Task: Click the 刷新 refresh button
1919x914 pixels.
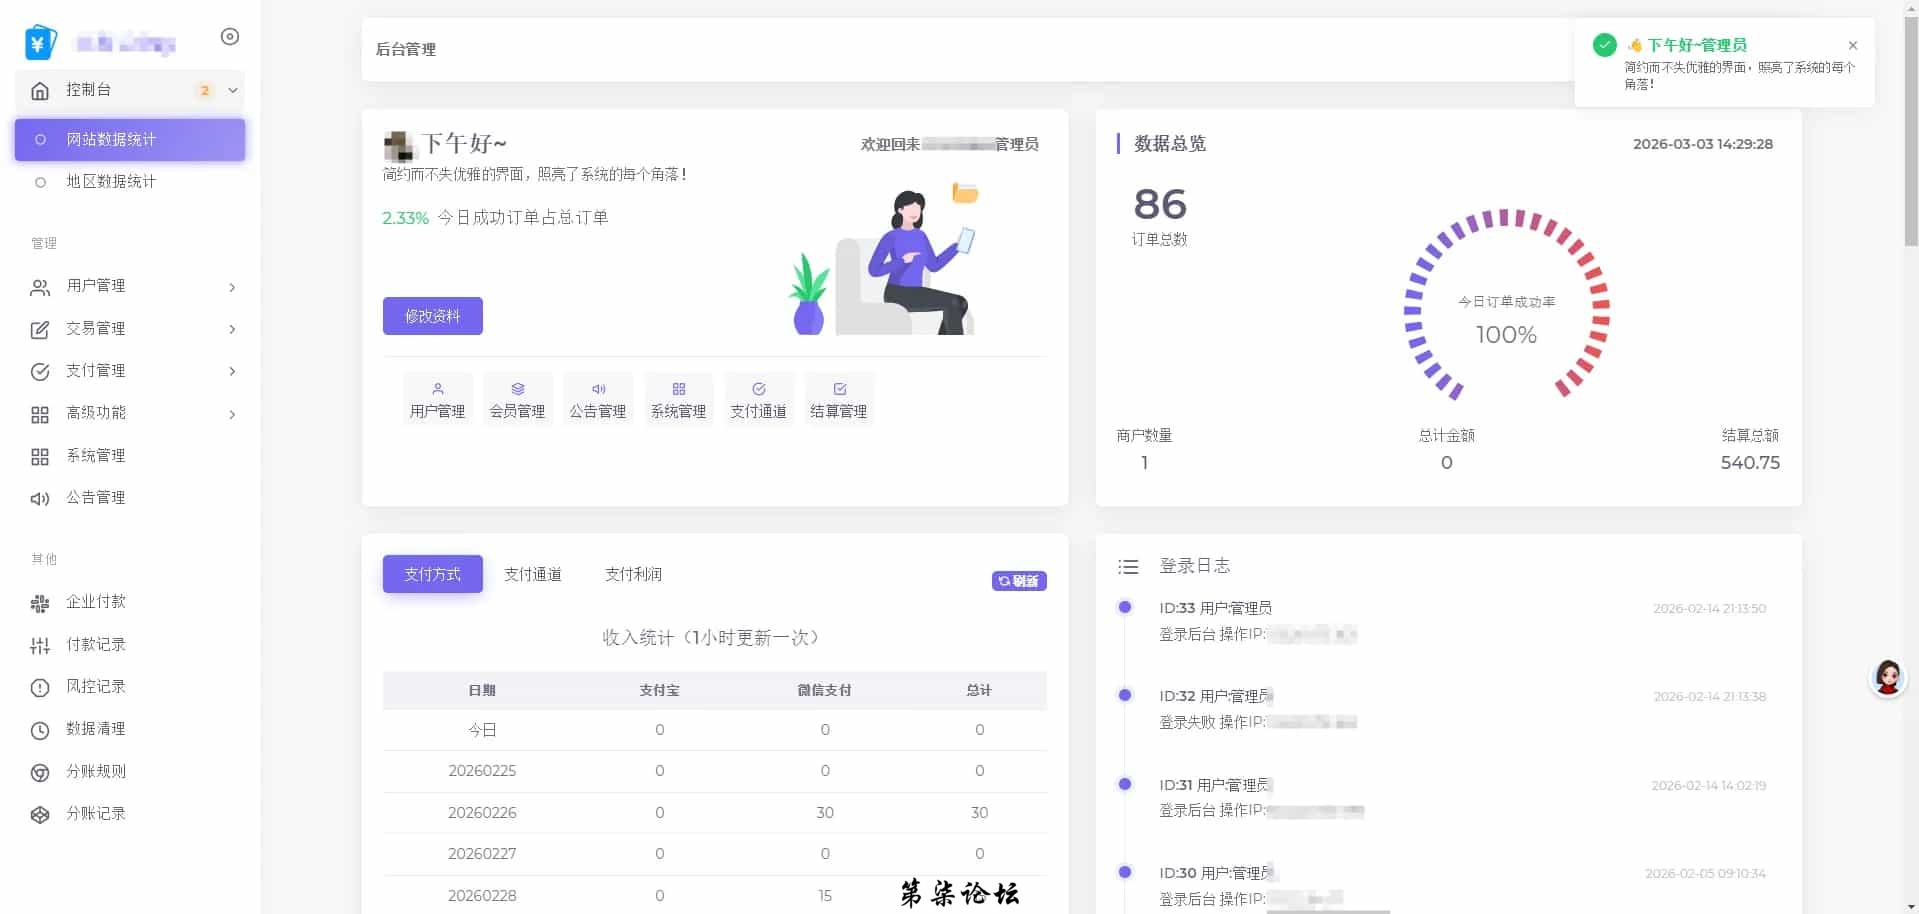Action: [x=1018, y=581]
